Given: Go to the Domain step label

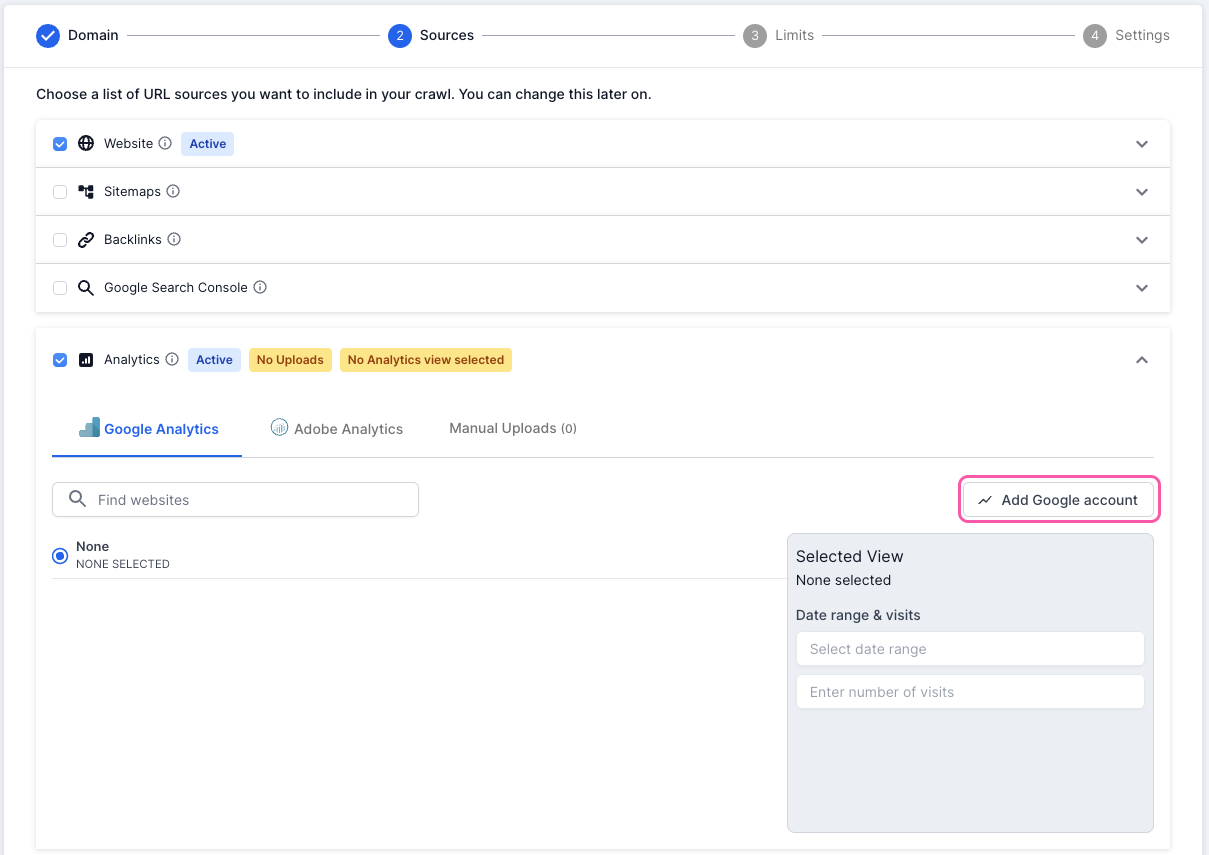Looking at the screenshot, I should pos(93,35).
